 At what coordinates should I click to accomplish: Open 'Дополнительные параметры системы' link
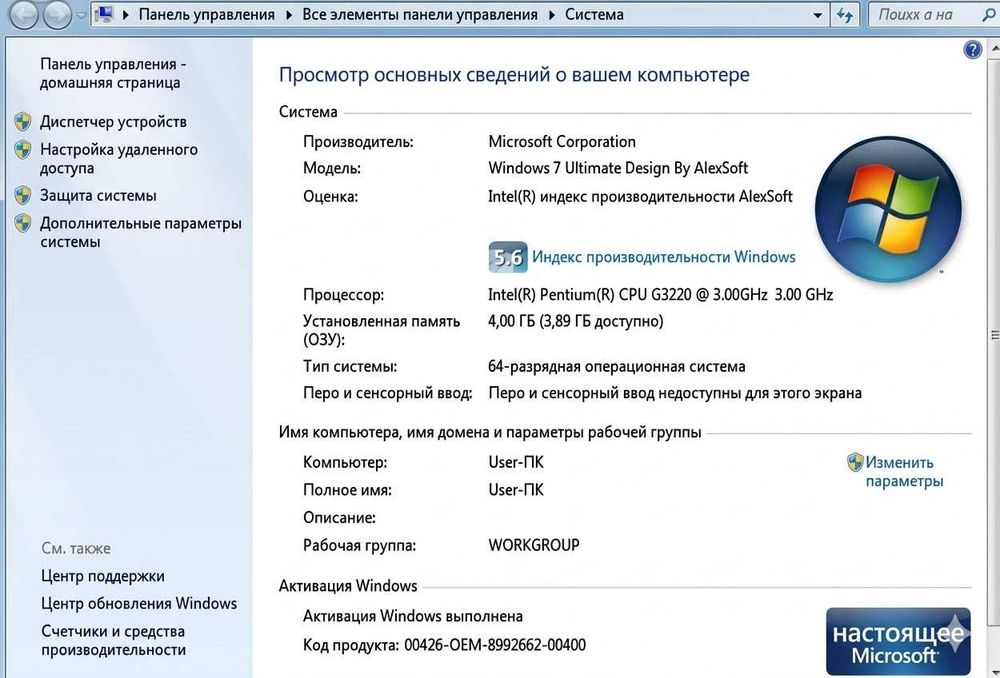click(x=141, y=232)
